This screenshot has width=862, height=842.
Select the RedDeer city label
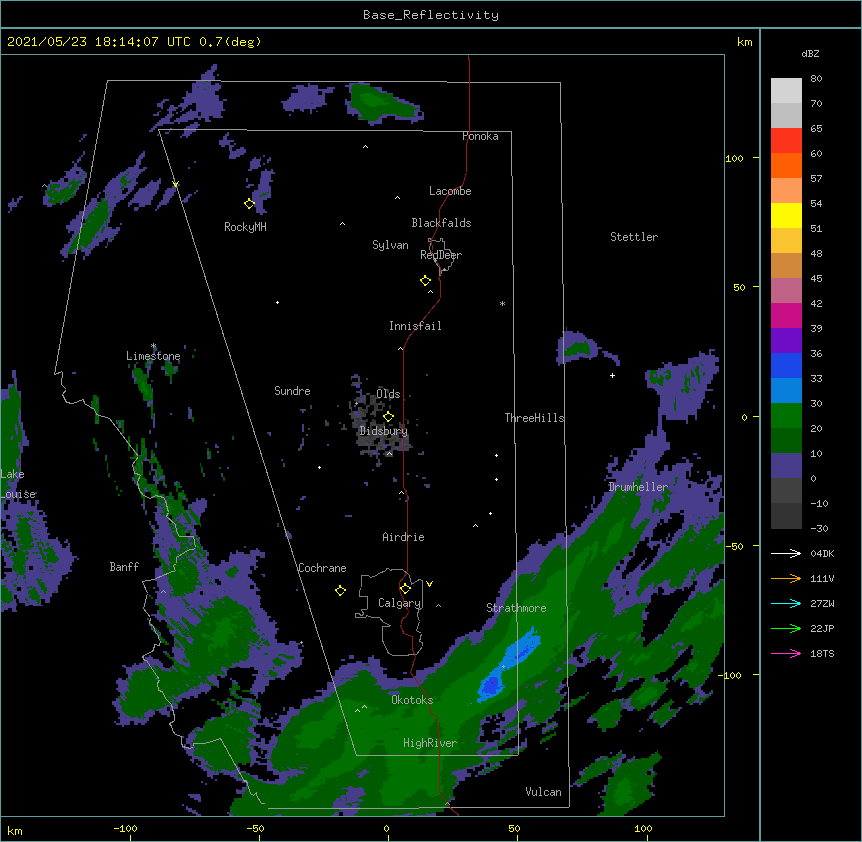441,255
